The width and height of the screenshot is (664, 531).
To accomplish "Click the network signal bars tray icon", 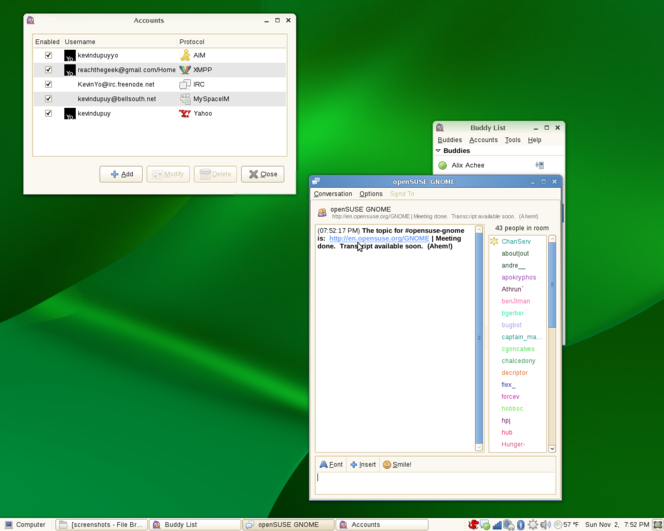I will click(497, 525).
